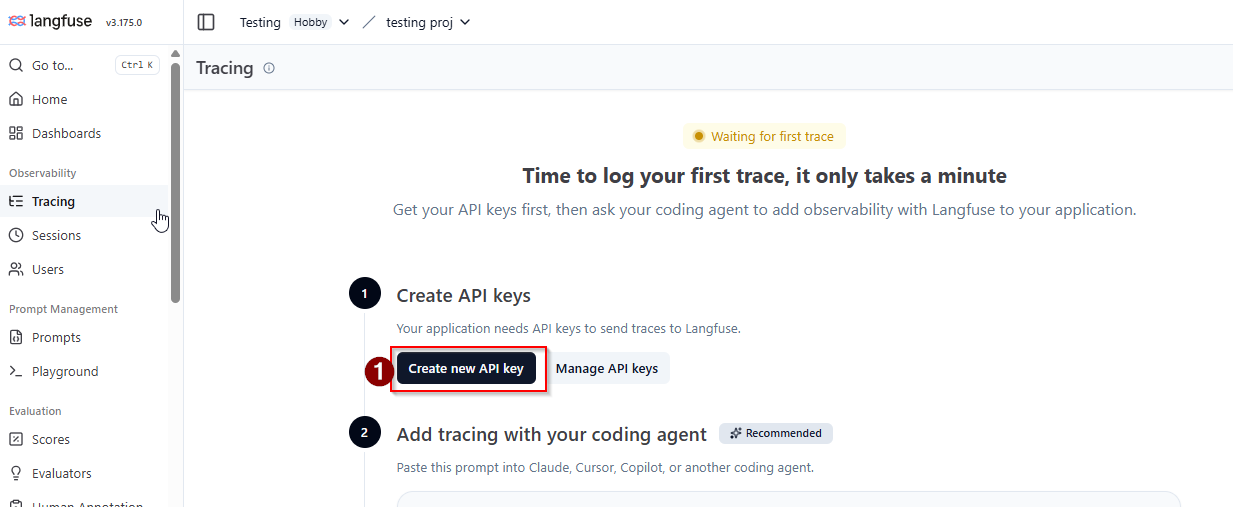Click Add tracing with your coding agent heading
The width and height of the screenshot is (1233, 507).
552,434
